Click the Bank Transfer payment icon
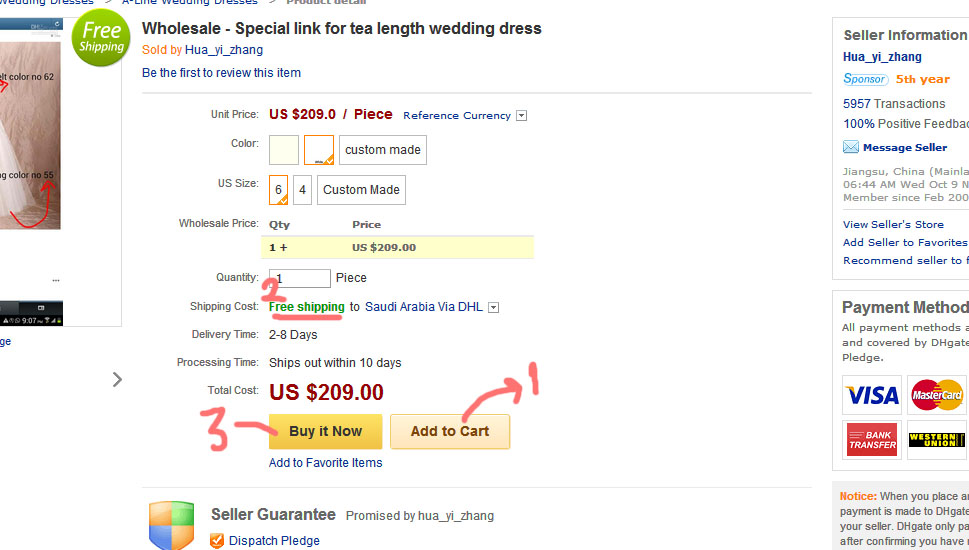 click(x=872, y=440)
